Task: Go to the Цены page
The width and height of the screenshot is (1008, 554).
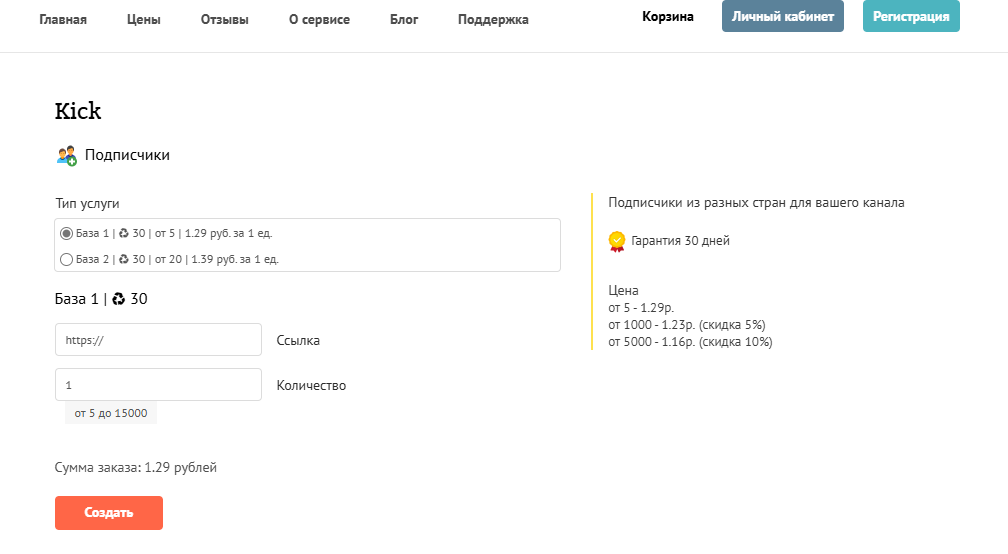Action: pos(143,19)
